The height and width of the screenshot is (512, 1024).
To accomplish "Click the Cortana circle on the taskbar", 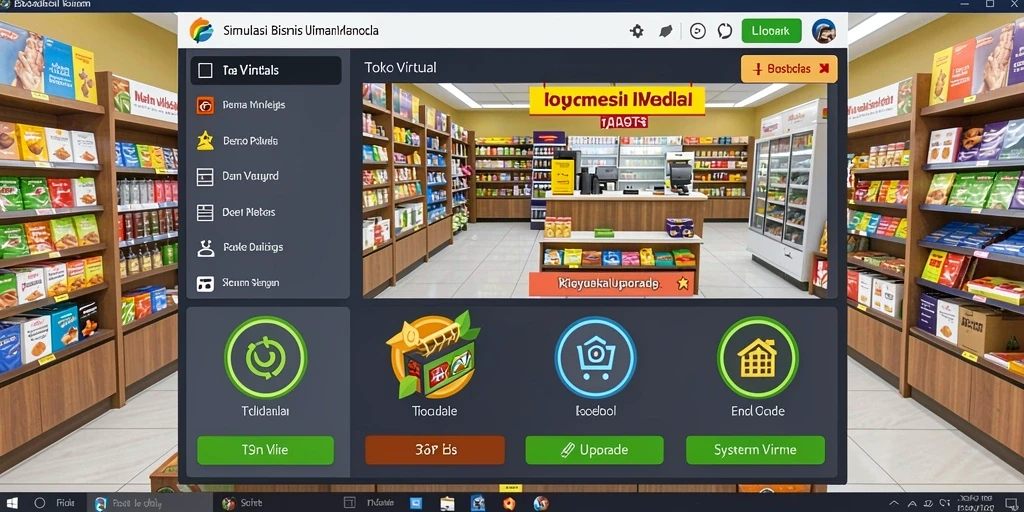I will tap(40, 503).
